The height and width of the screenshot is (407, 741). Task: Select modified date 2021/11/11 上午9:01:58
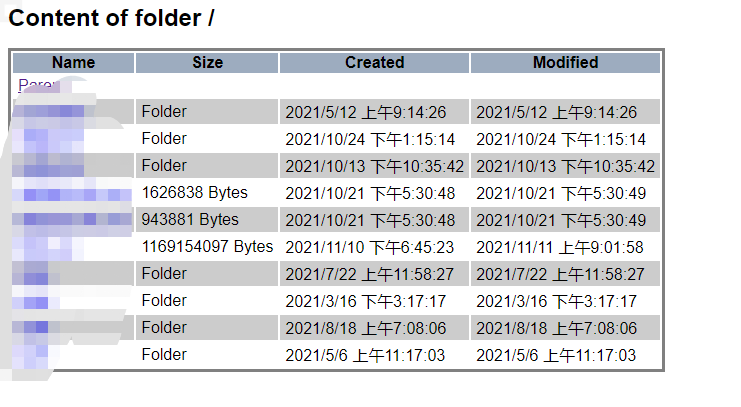click(560, 247)
